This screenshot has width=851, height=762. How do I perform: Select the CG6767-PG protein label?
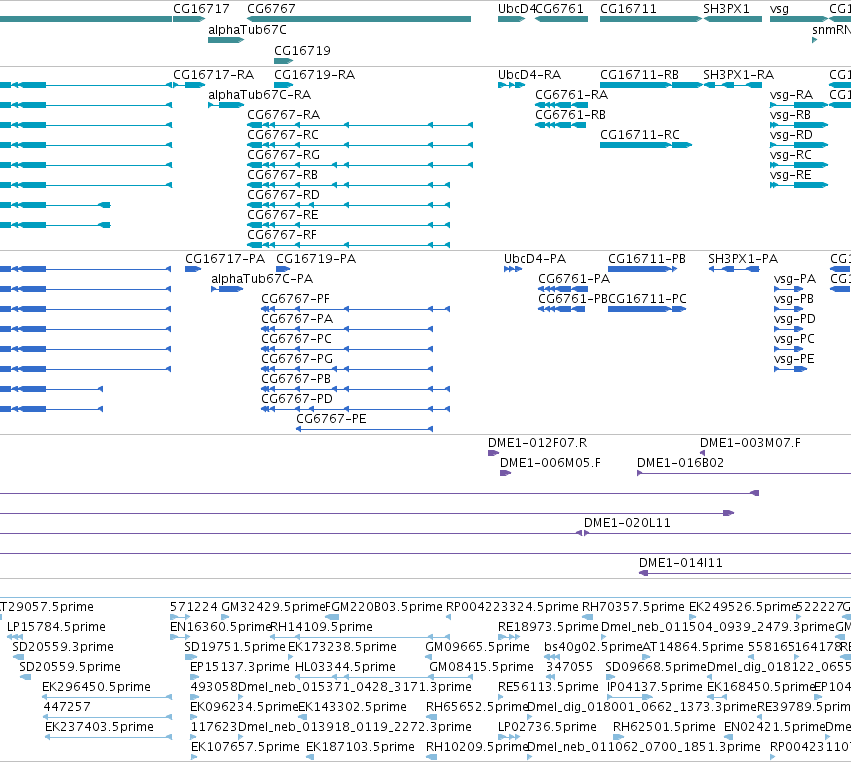point(297,359)
